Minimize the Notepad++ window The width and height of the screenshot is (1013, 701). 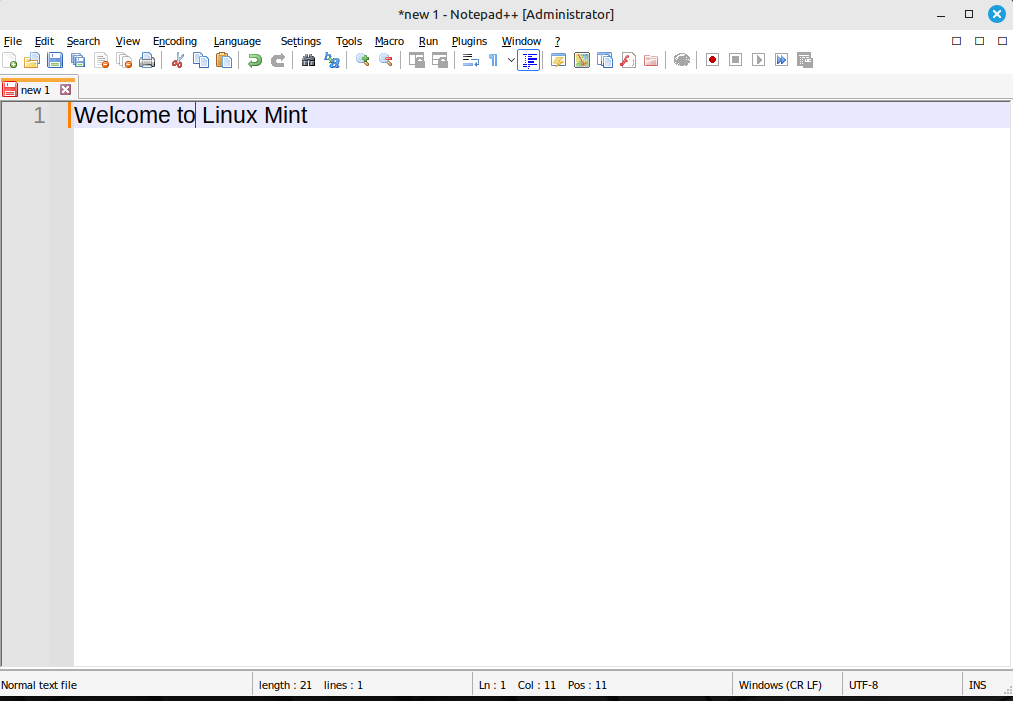[941, 14]
